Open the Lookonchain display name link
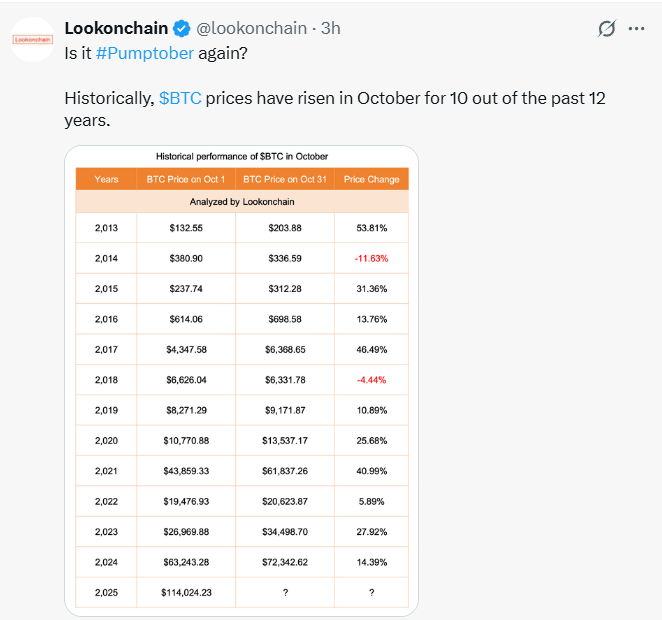Viewport: 662px width, 620px height. tap(115, 28)
